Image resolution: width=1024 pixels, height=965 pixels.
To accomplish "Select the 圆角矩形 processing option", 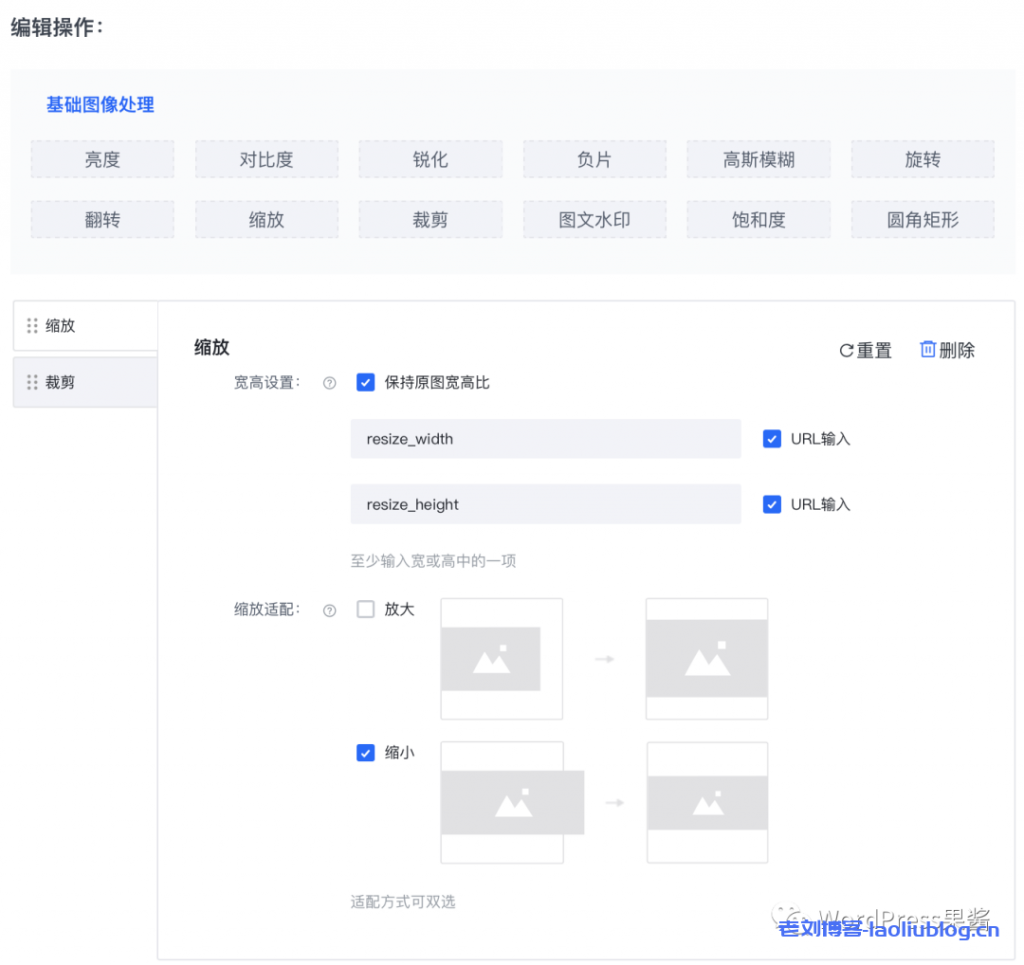I will coord(922,219).
